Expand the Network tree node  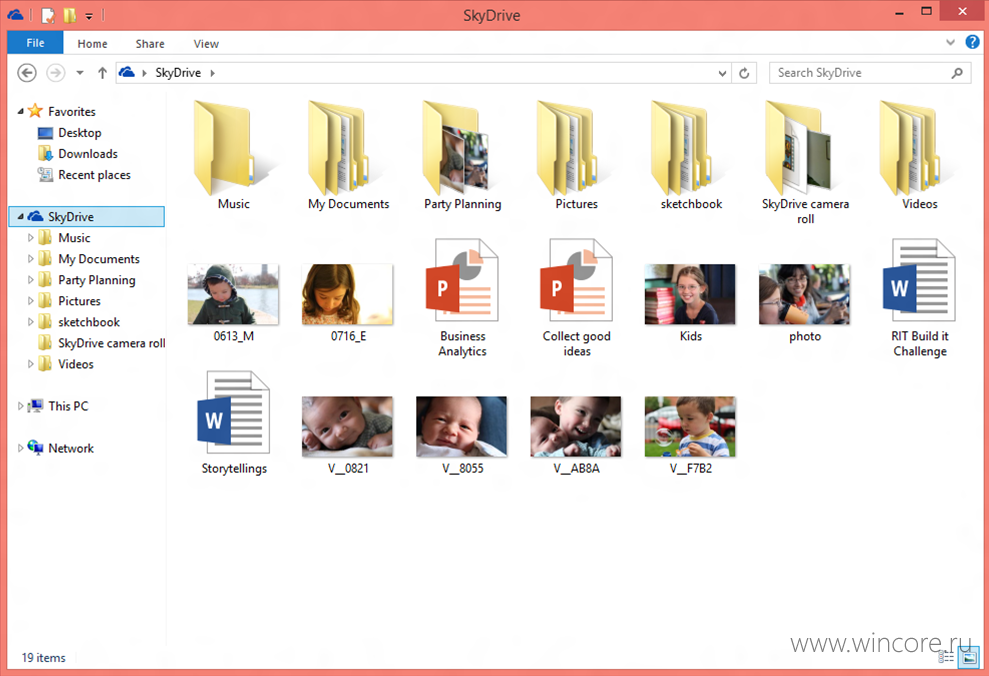[x=20, y=448]
